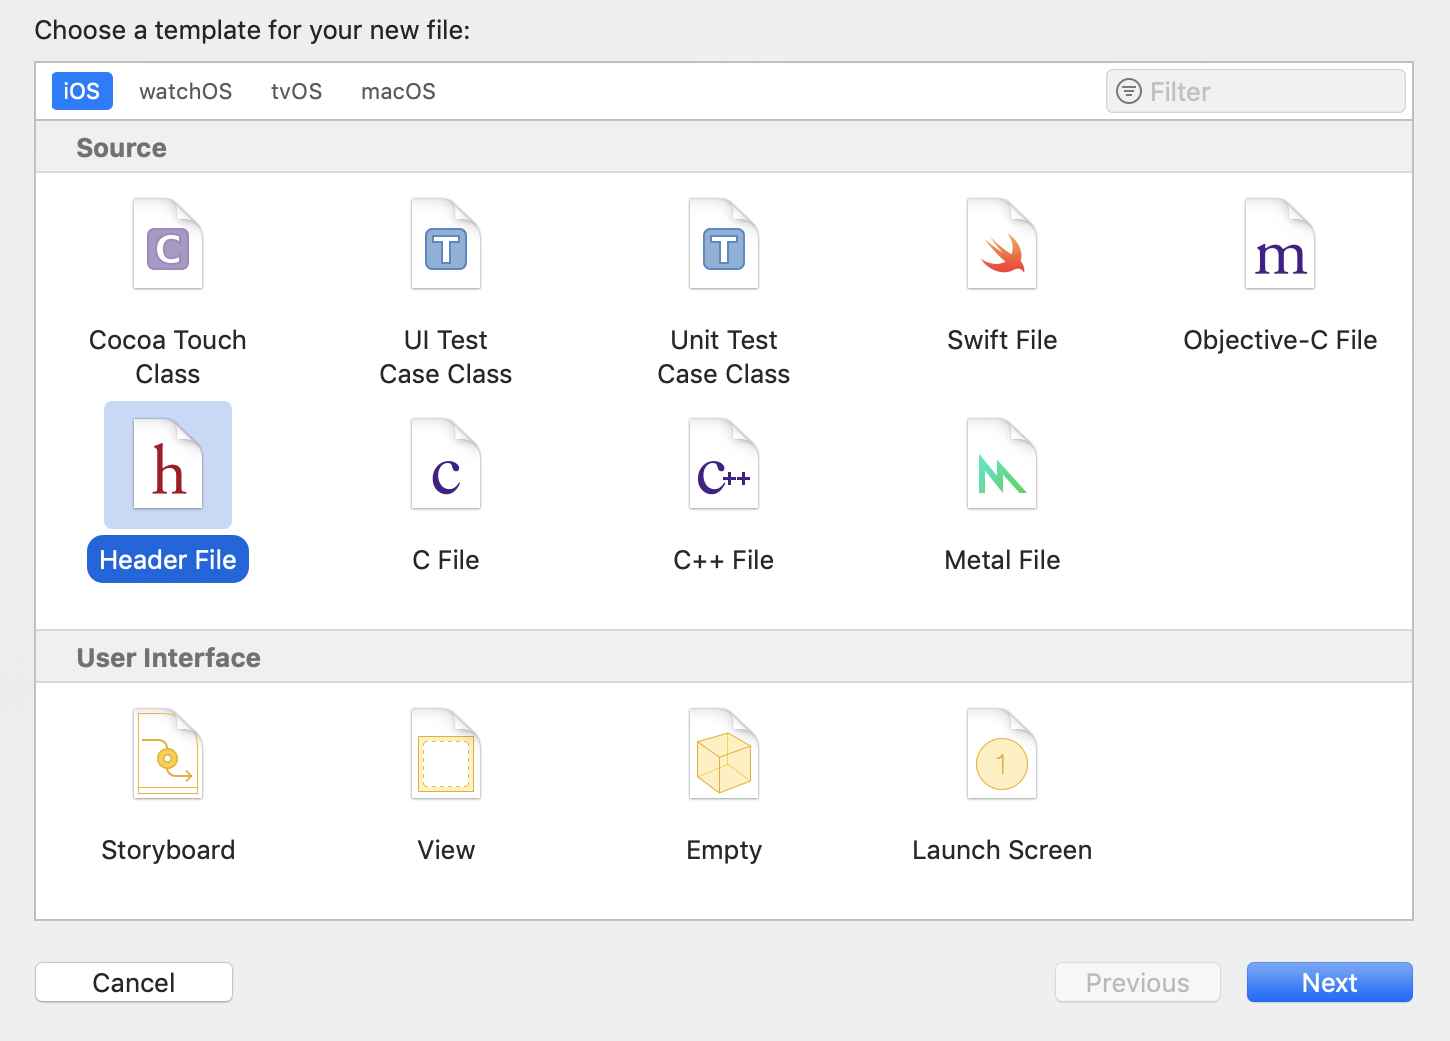The image size is (1450, 1041).
Task: Switch to the watchOS platform tab
Action: click(x=186, y=91)
